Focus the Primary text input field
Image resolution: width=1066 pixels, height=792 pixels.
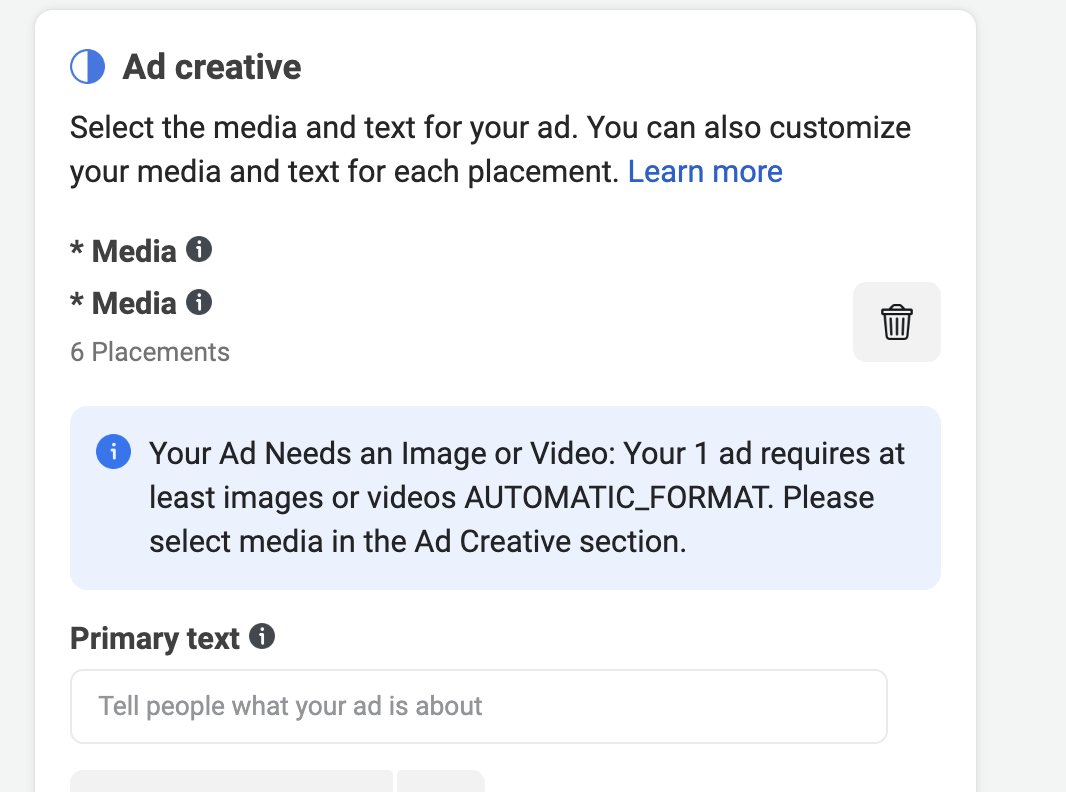[x=479, y=706]
